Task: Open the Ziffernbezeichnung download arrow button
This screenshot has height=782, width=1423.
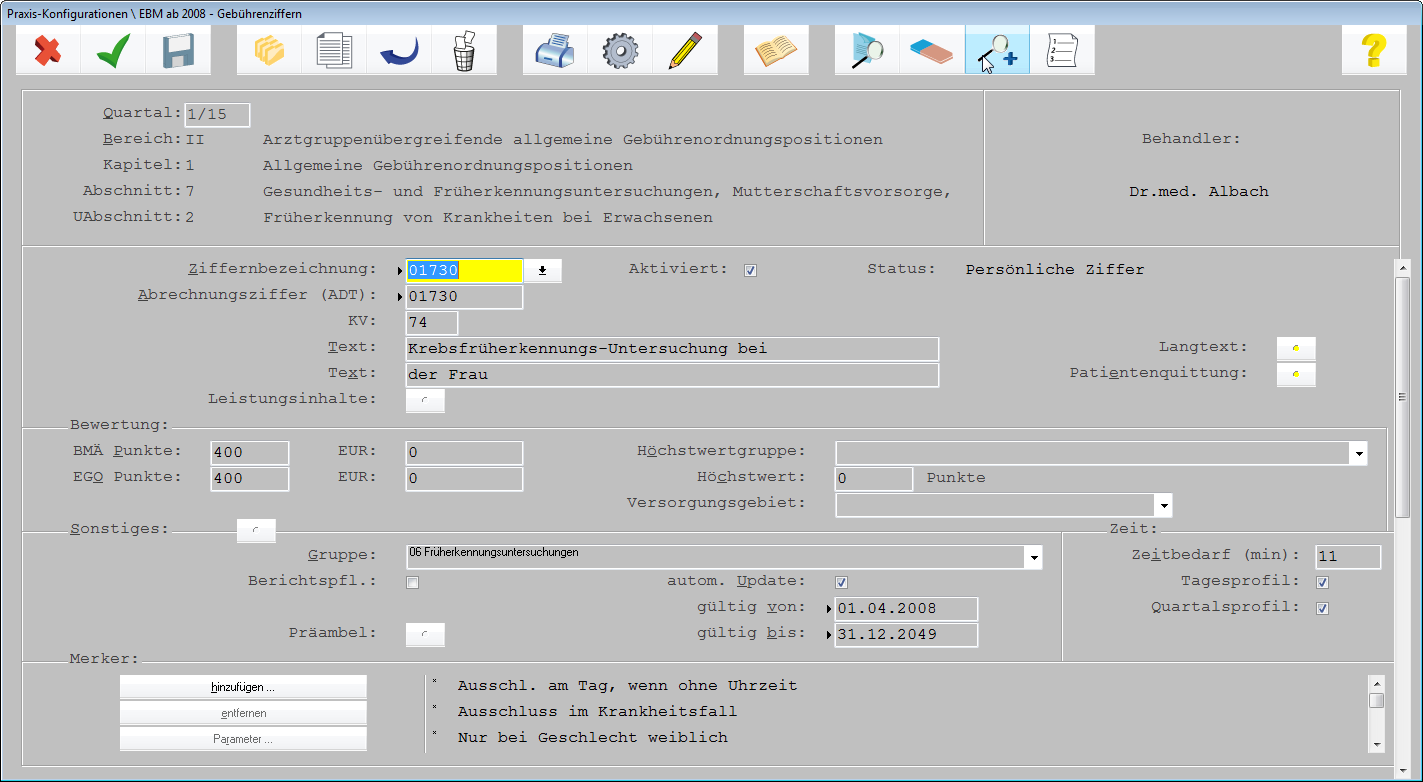Action: (x=542, y=271)
